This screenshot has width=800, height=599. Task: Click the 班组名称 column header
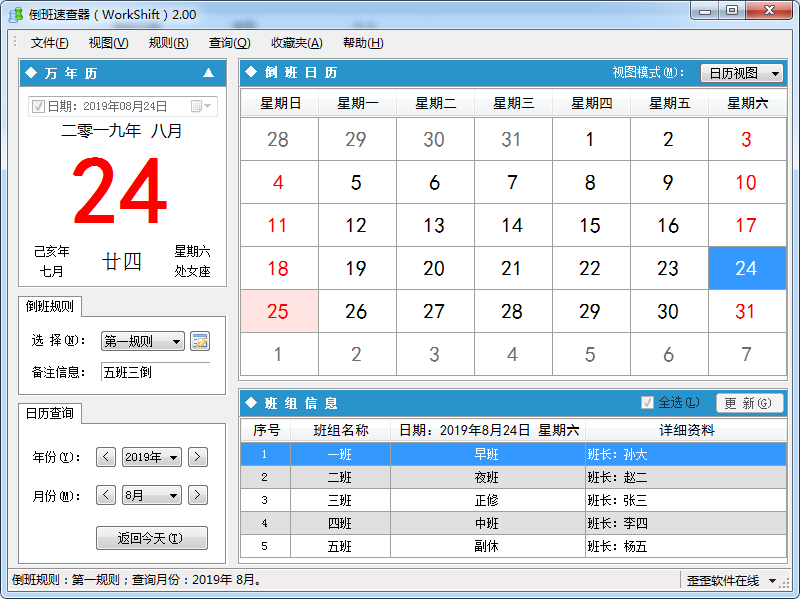tap(340, 430)
